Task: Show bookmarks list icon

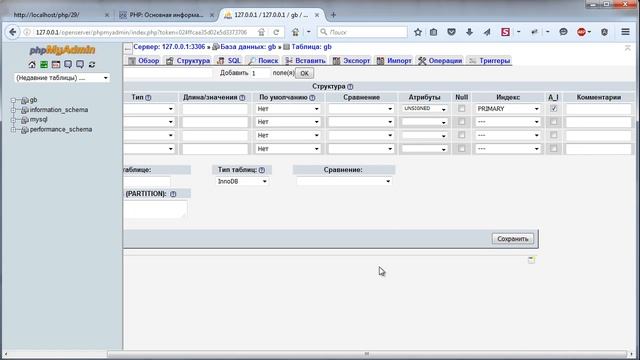Action: (x=433, y=32)
